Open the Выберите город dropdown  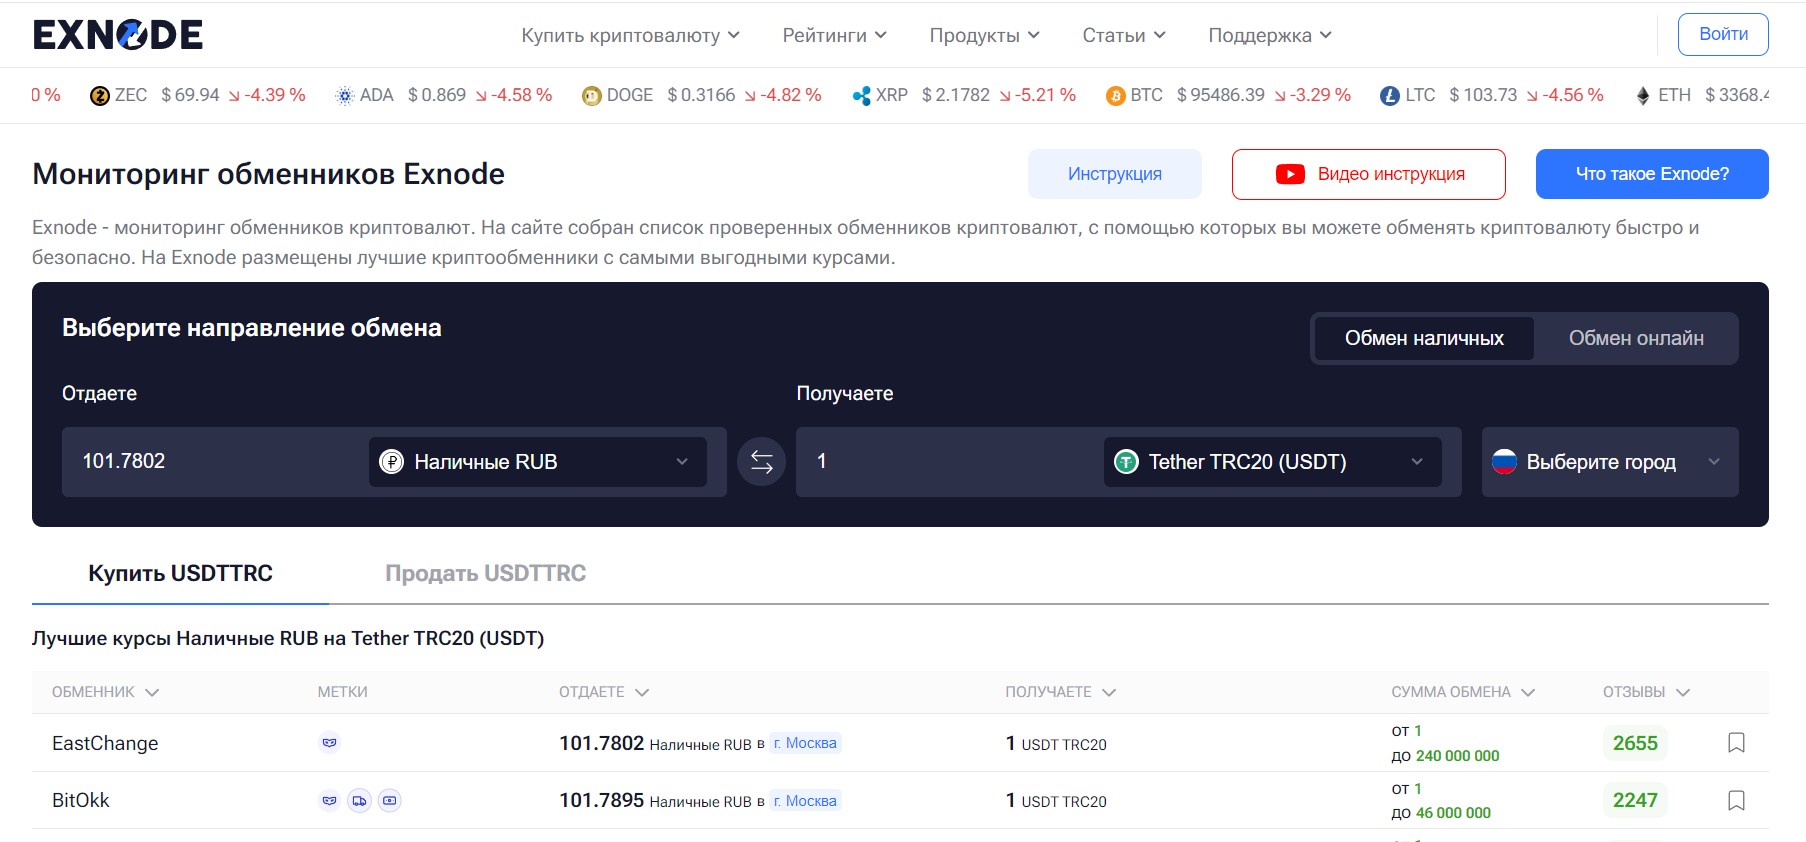[1610, 462]
